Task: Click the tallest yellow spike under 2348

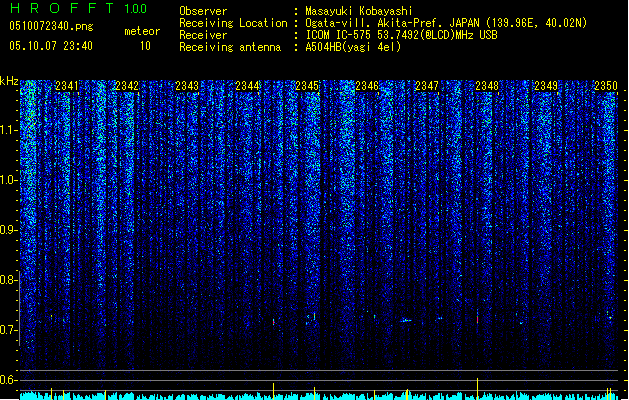Action: coord(477,388)
